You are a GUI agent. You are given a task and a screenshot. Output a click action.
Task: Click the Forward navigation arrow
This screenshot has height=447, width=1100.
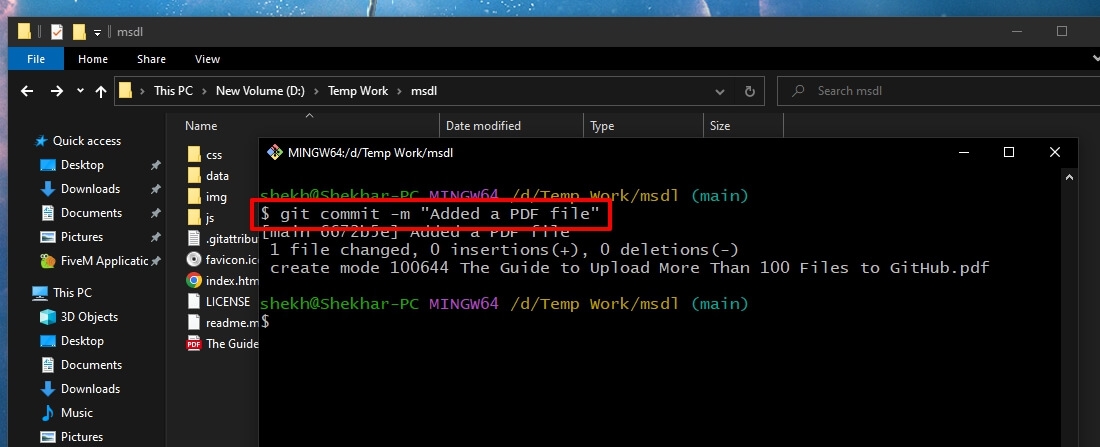(x=56, y=91)
